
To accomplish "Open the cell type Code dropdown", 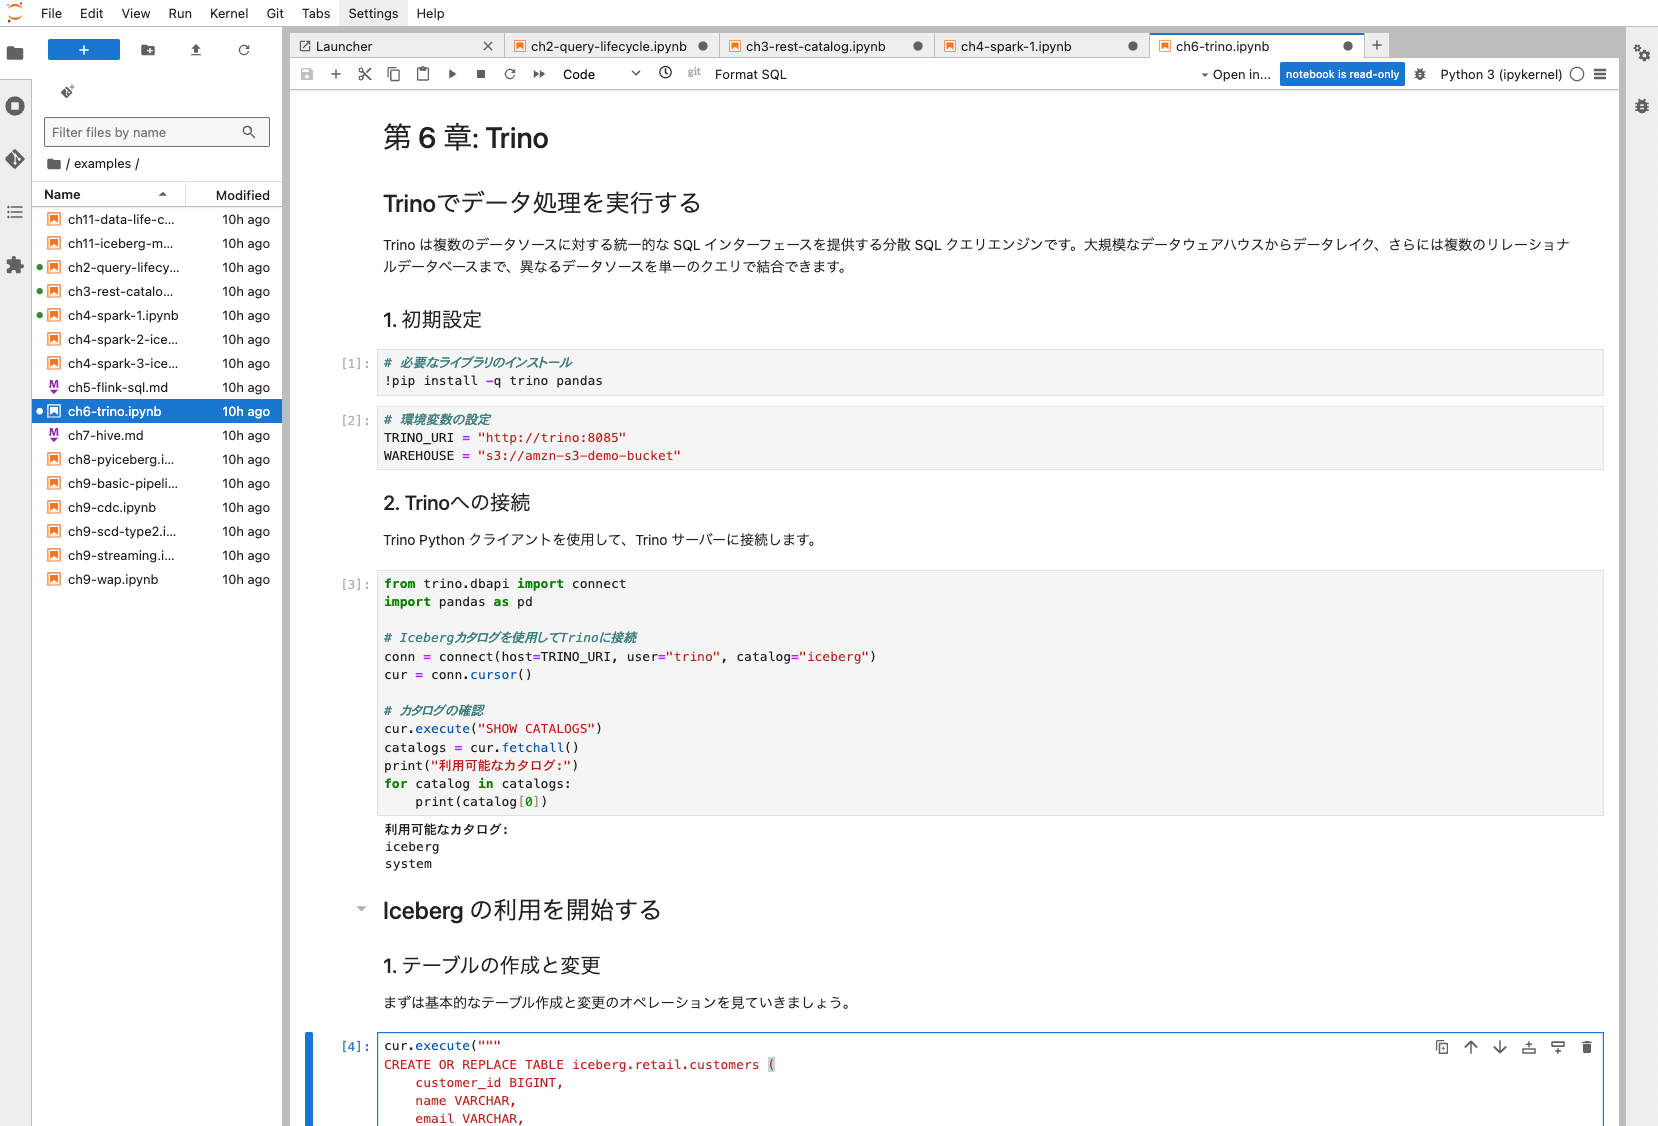I will [x=601, y=74].
